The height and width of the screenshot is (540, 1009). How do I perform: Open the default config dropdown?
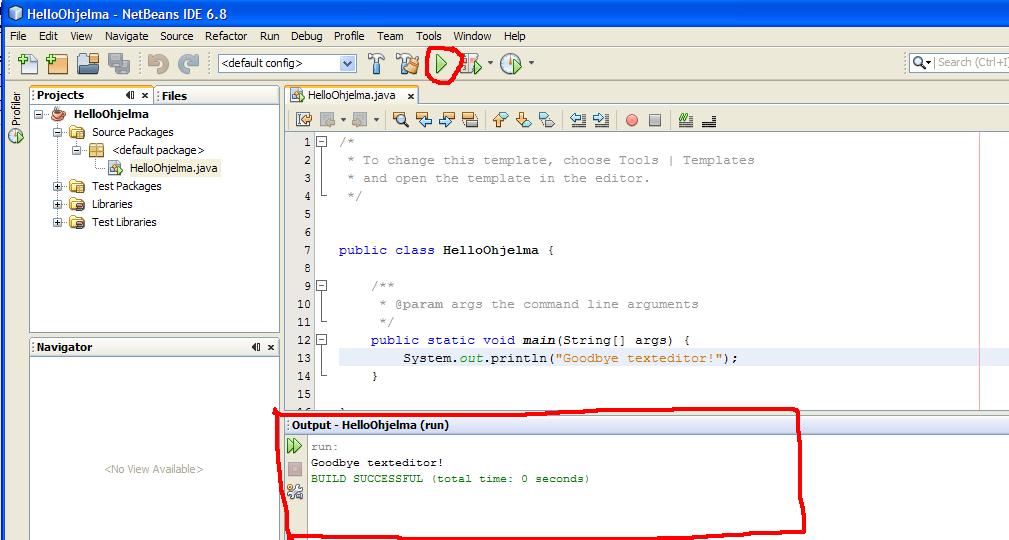[x=347, y=63]
